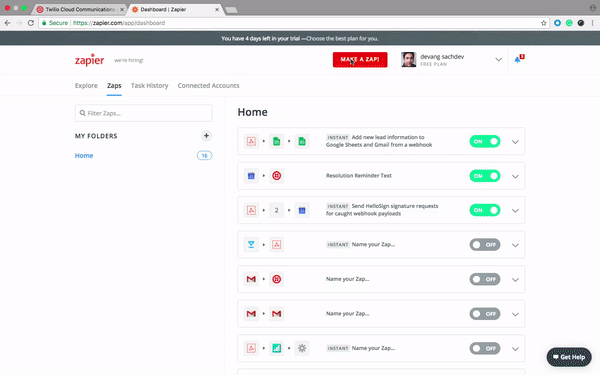Screen dimensions: 600x375
Task: Open the Task History tab
Action: (149, 85)
